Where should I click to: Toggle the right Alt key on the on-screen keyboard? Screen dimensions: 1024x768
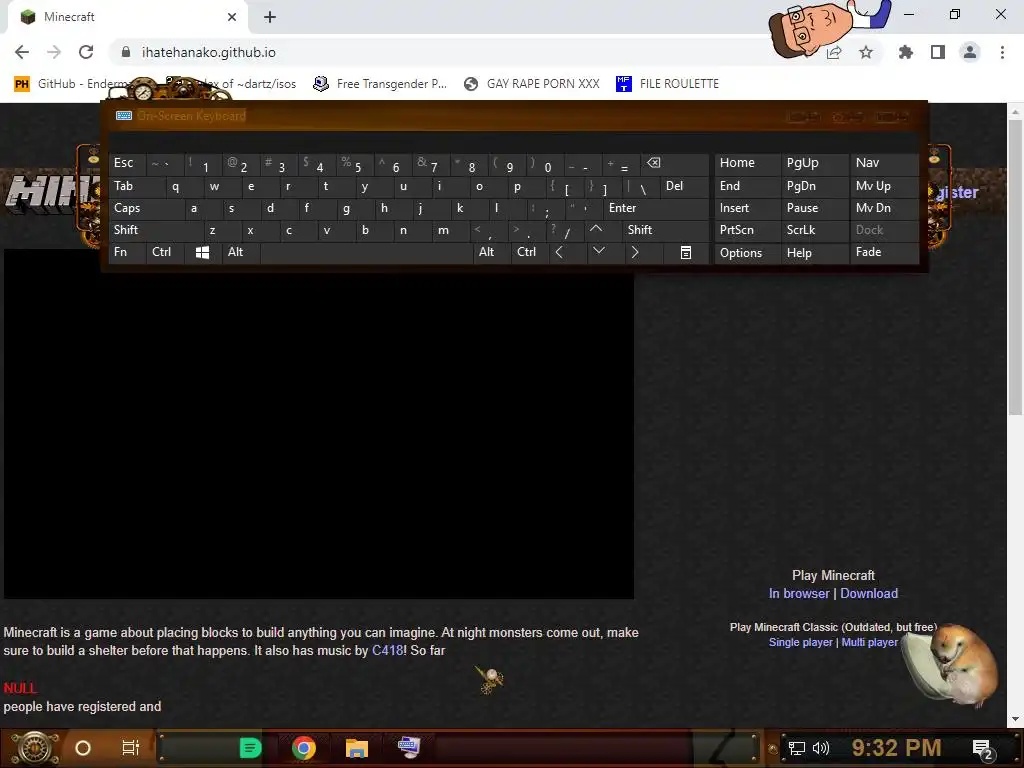pyautogui.click(x=492, y=252)
